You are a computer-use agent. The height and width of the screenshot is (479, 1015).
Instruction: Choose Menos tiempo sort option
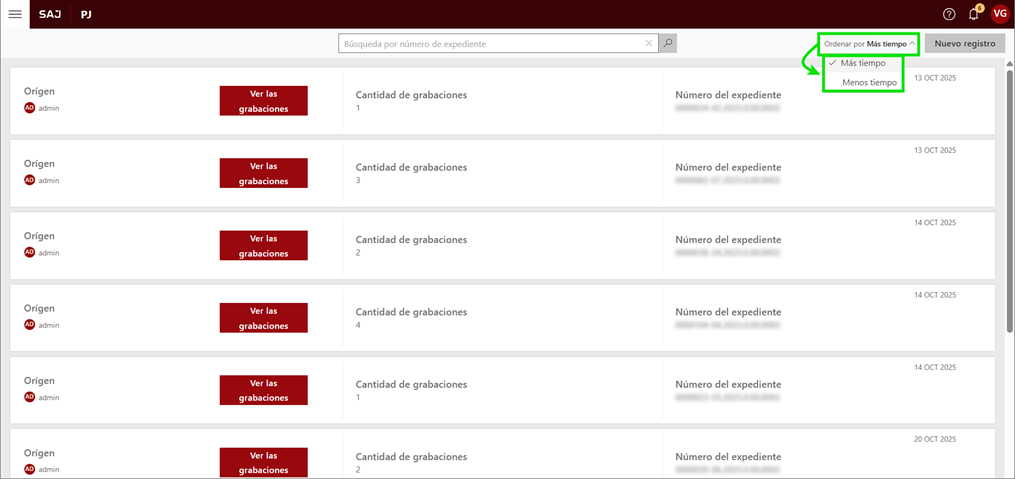pos(869,82)
